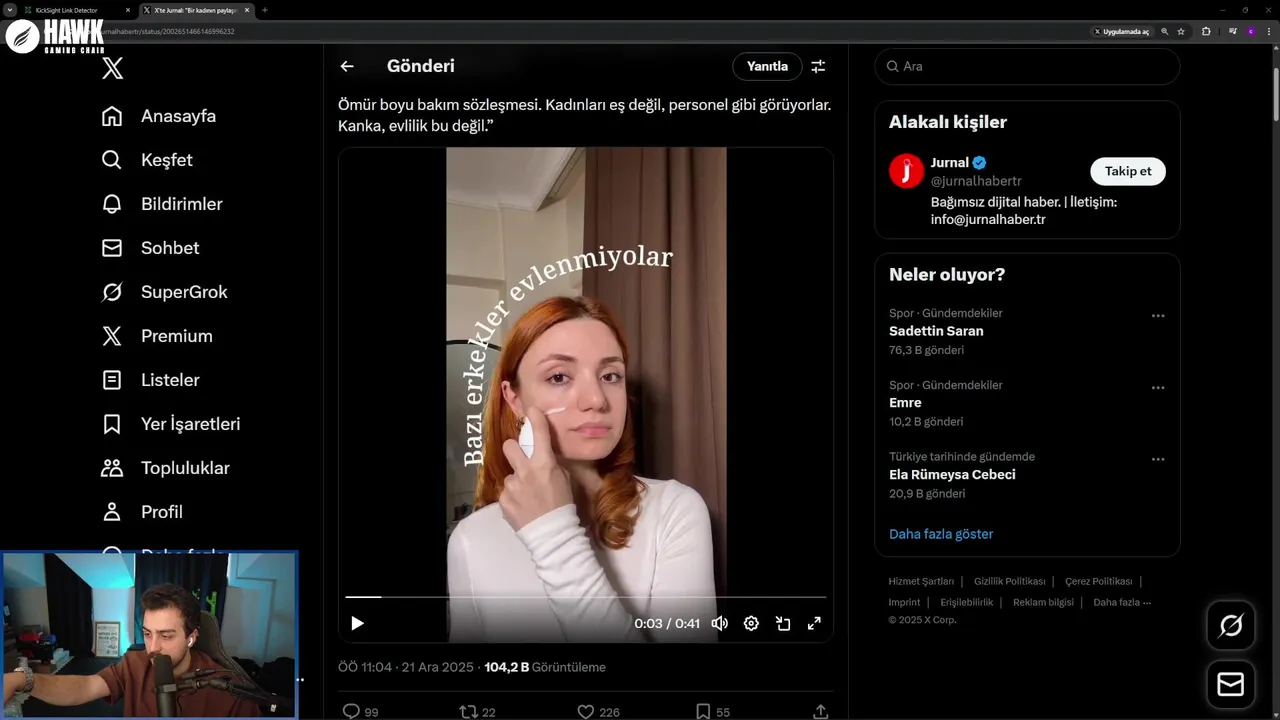The image size is (1280, 720).
Task: Bookmark the page with star icon
Action: tap(1181, 32)
